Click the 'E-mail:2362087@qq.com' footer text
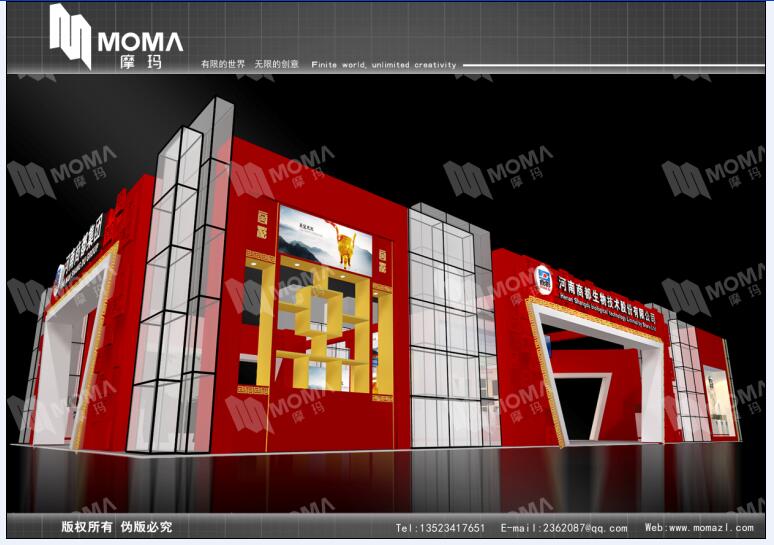Screen dimensions: 774x545 point(564,528)
